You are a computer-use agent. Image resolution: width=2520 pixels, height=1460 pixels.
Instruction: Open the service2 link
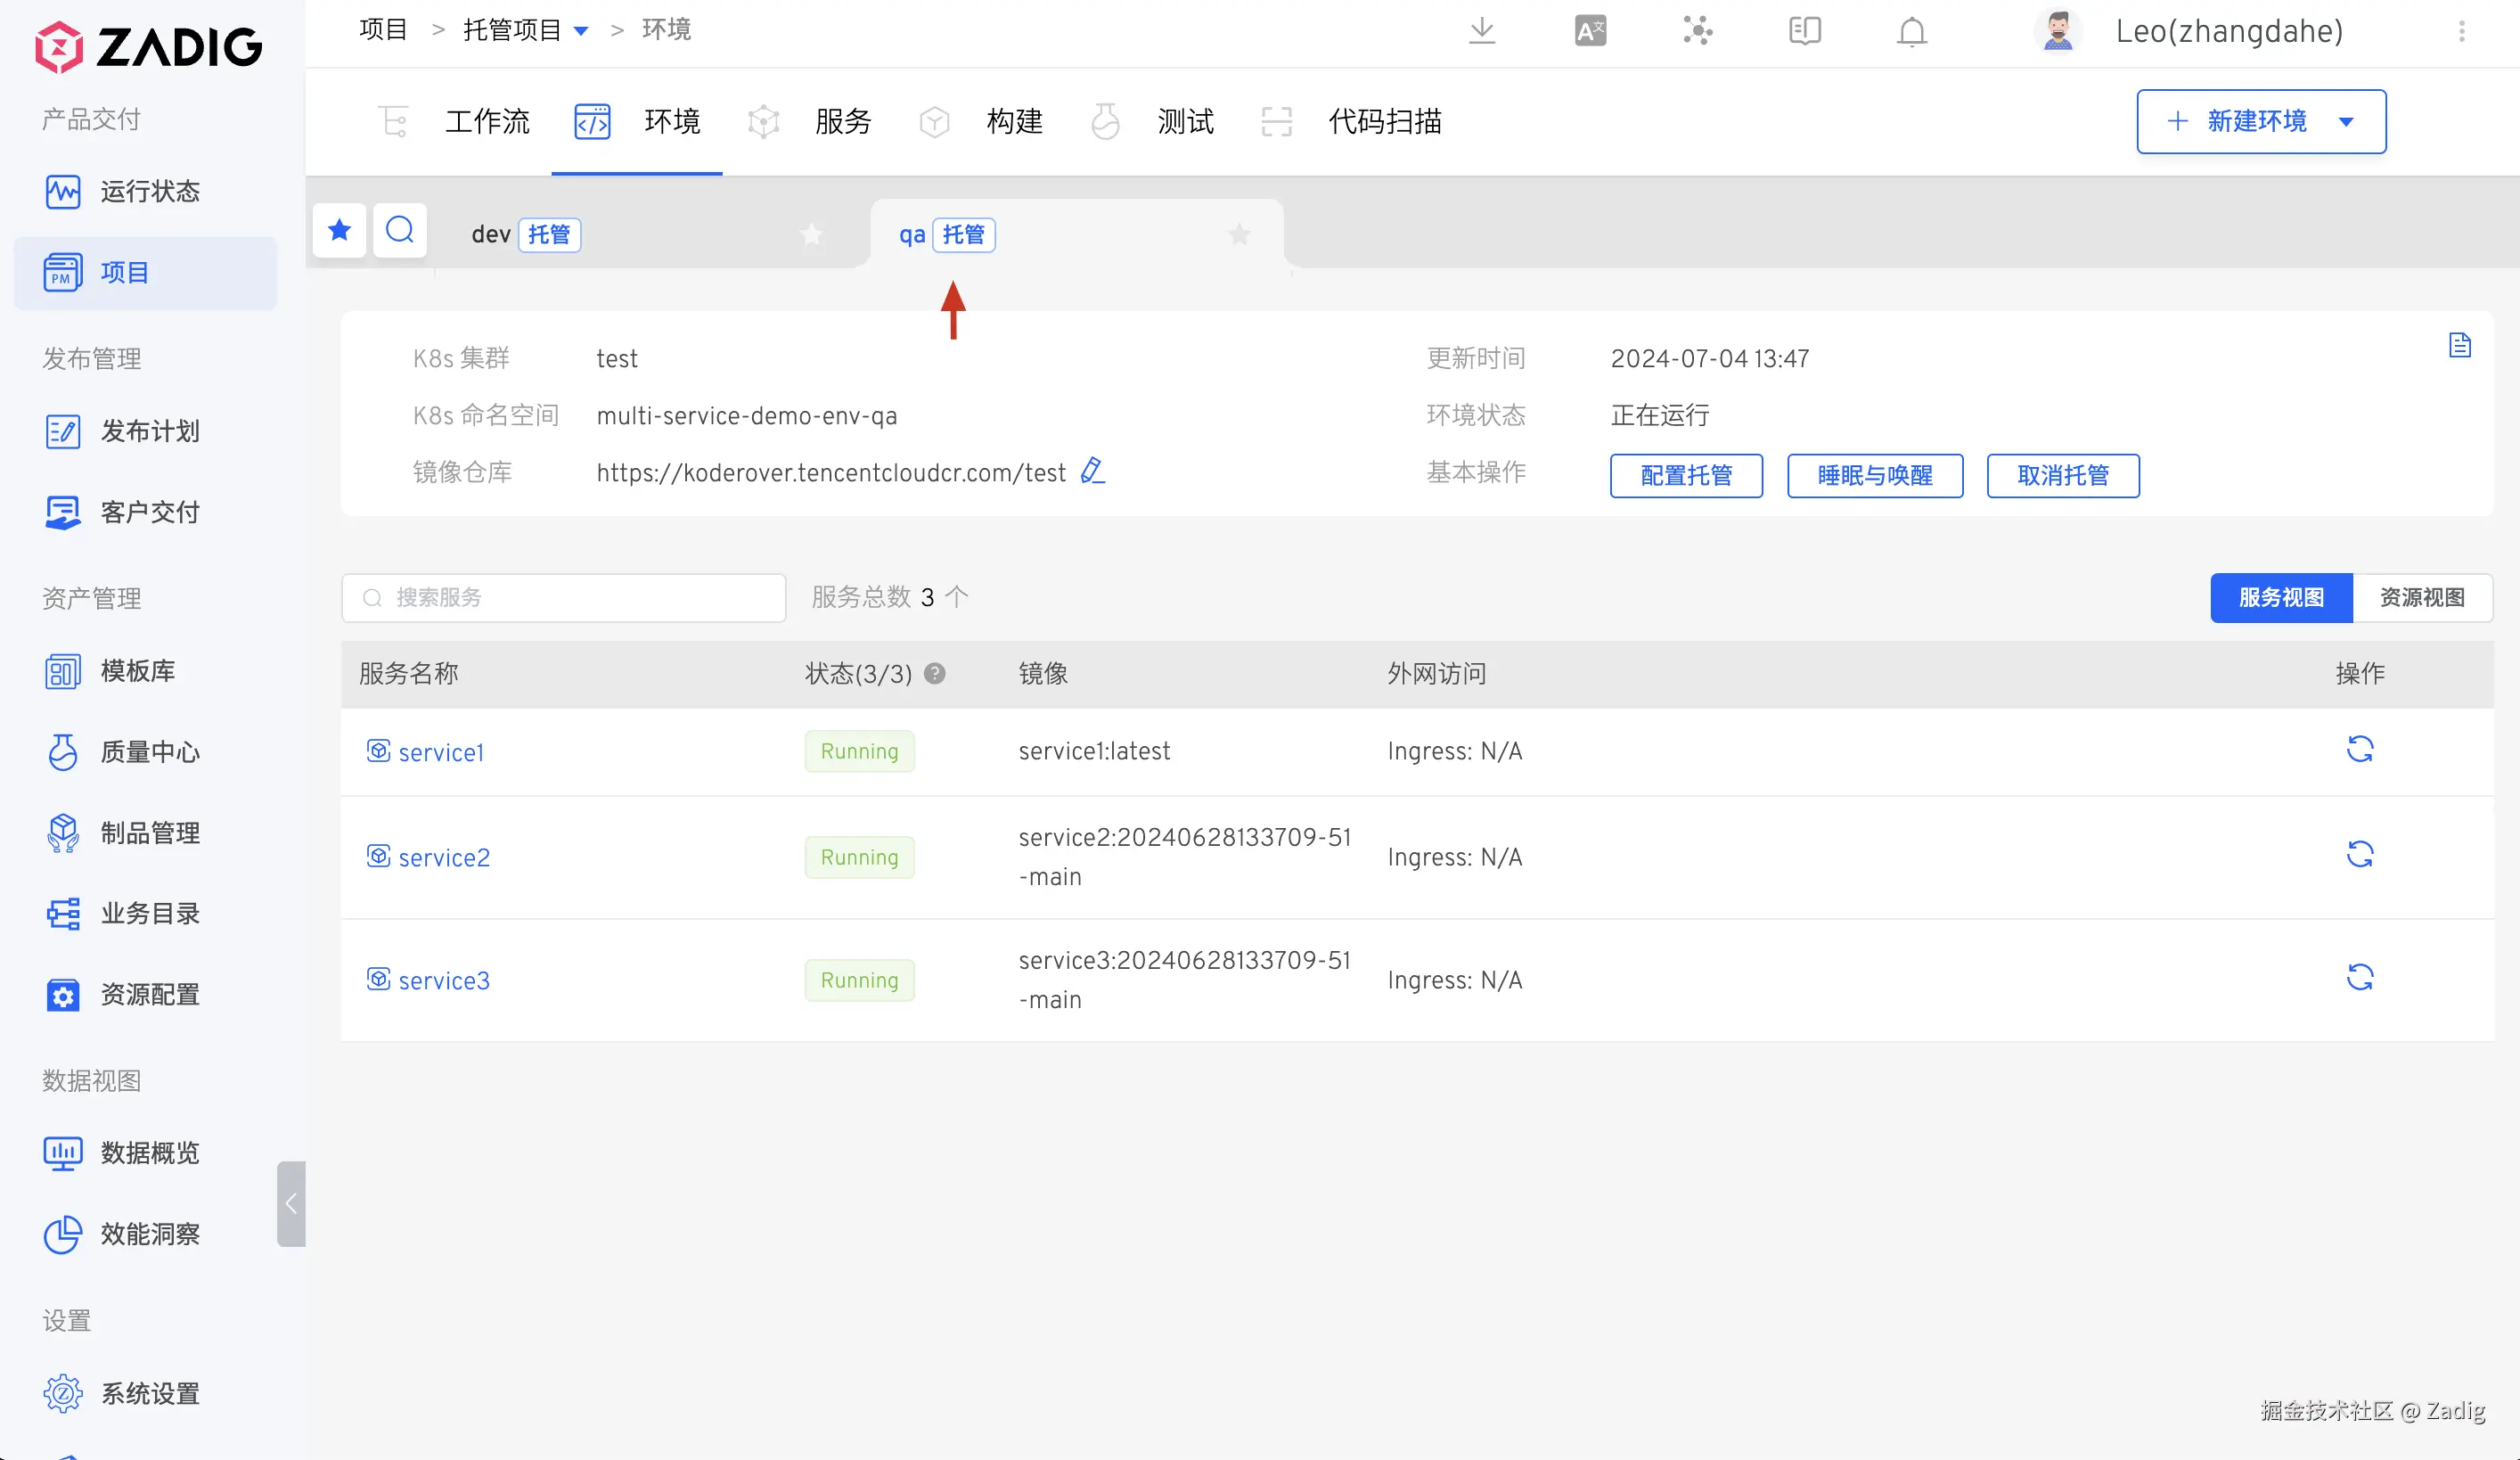pos(444,858)
